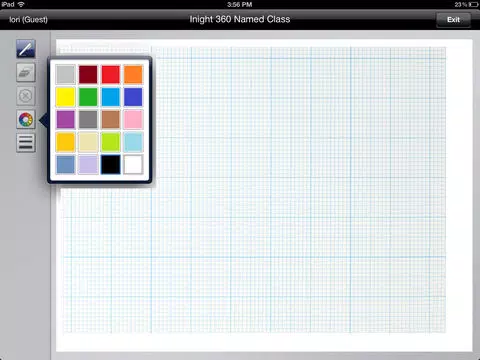Image resolution: width=480 pixels, height=360 pixels.
Task: Pick the orange color swatch
Action: [x=133, y=74]
